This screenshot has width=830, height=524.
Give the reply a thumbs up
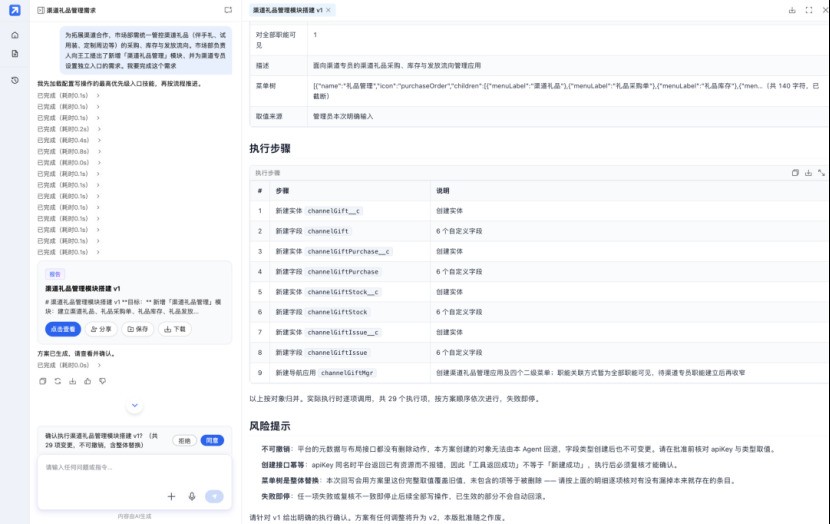(87, 381)
